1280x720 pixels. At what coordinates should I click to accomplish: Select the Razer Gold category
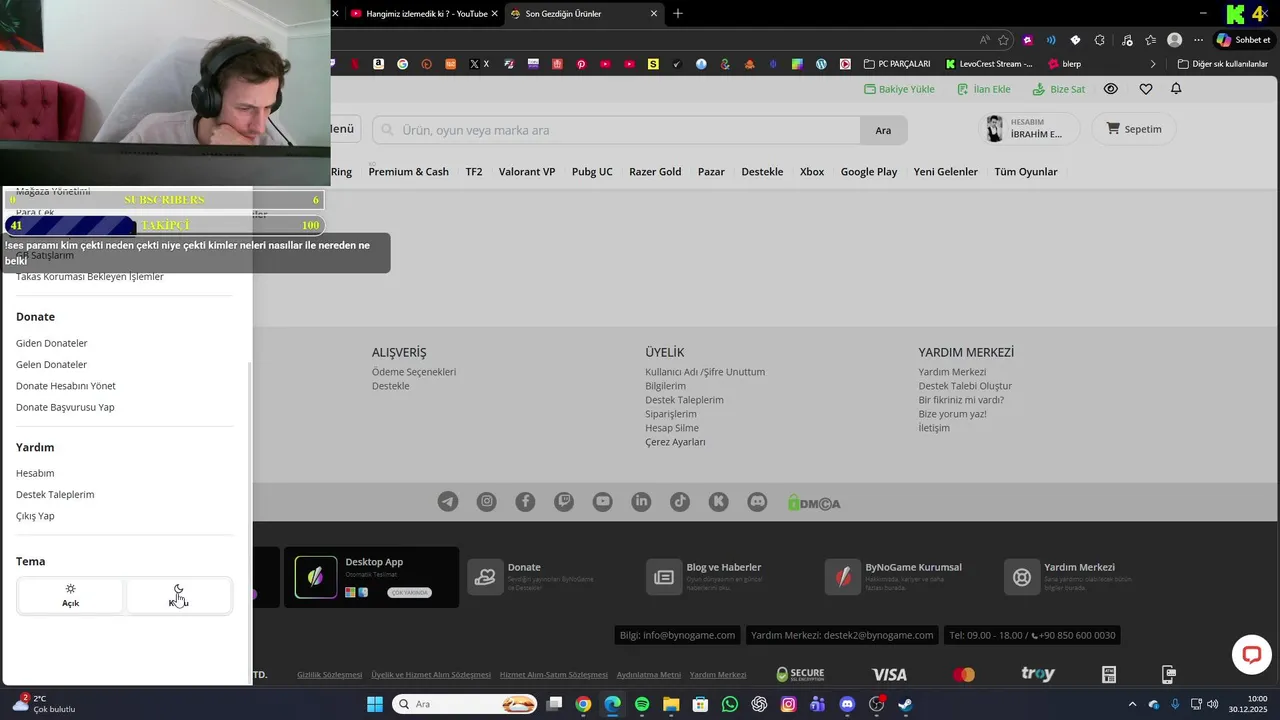655,172
